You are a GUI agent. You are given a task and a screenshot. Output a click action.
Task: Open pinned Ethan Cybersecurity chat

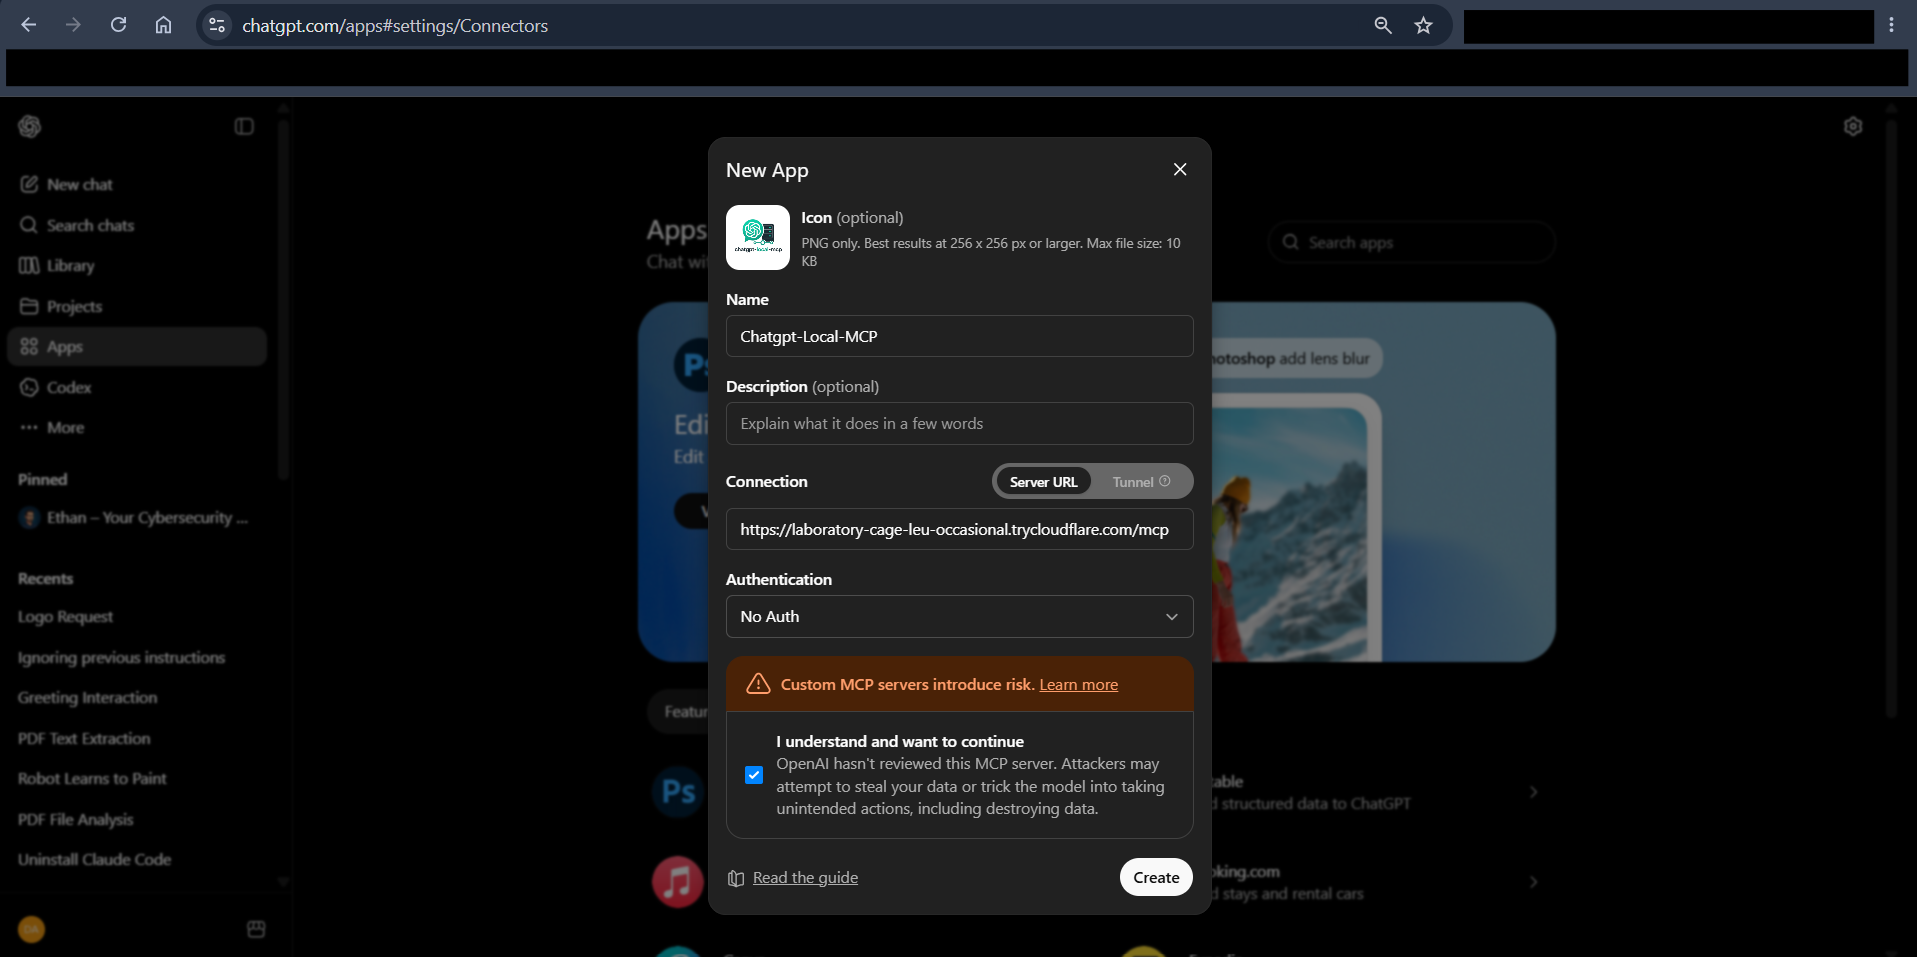tap(137, 517)
